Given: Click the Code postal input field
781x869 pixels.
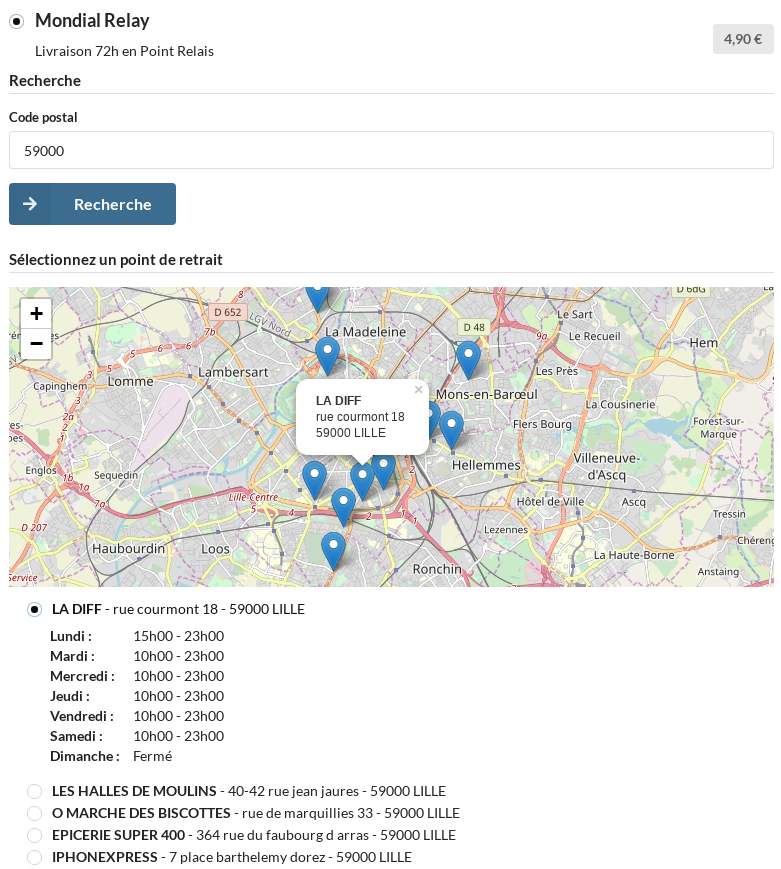Looking at the screenshot, I should (x=391, y=150).
